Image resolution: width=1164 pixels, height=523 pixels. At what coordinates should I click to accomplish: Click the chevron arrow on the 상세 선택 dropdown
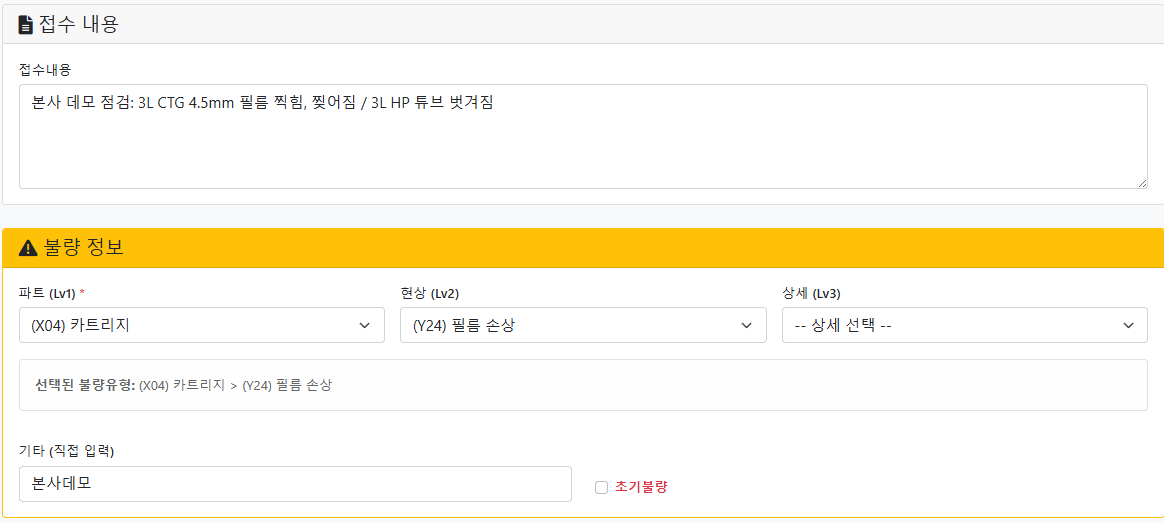(x=1128, y=325)
